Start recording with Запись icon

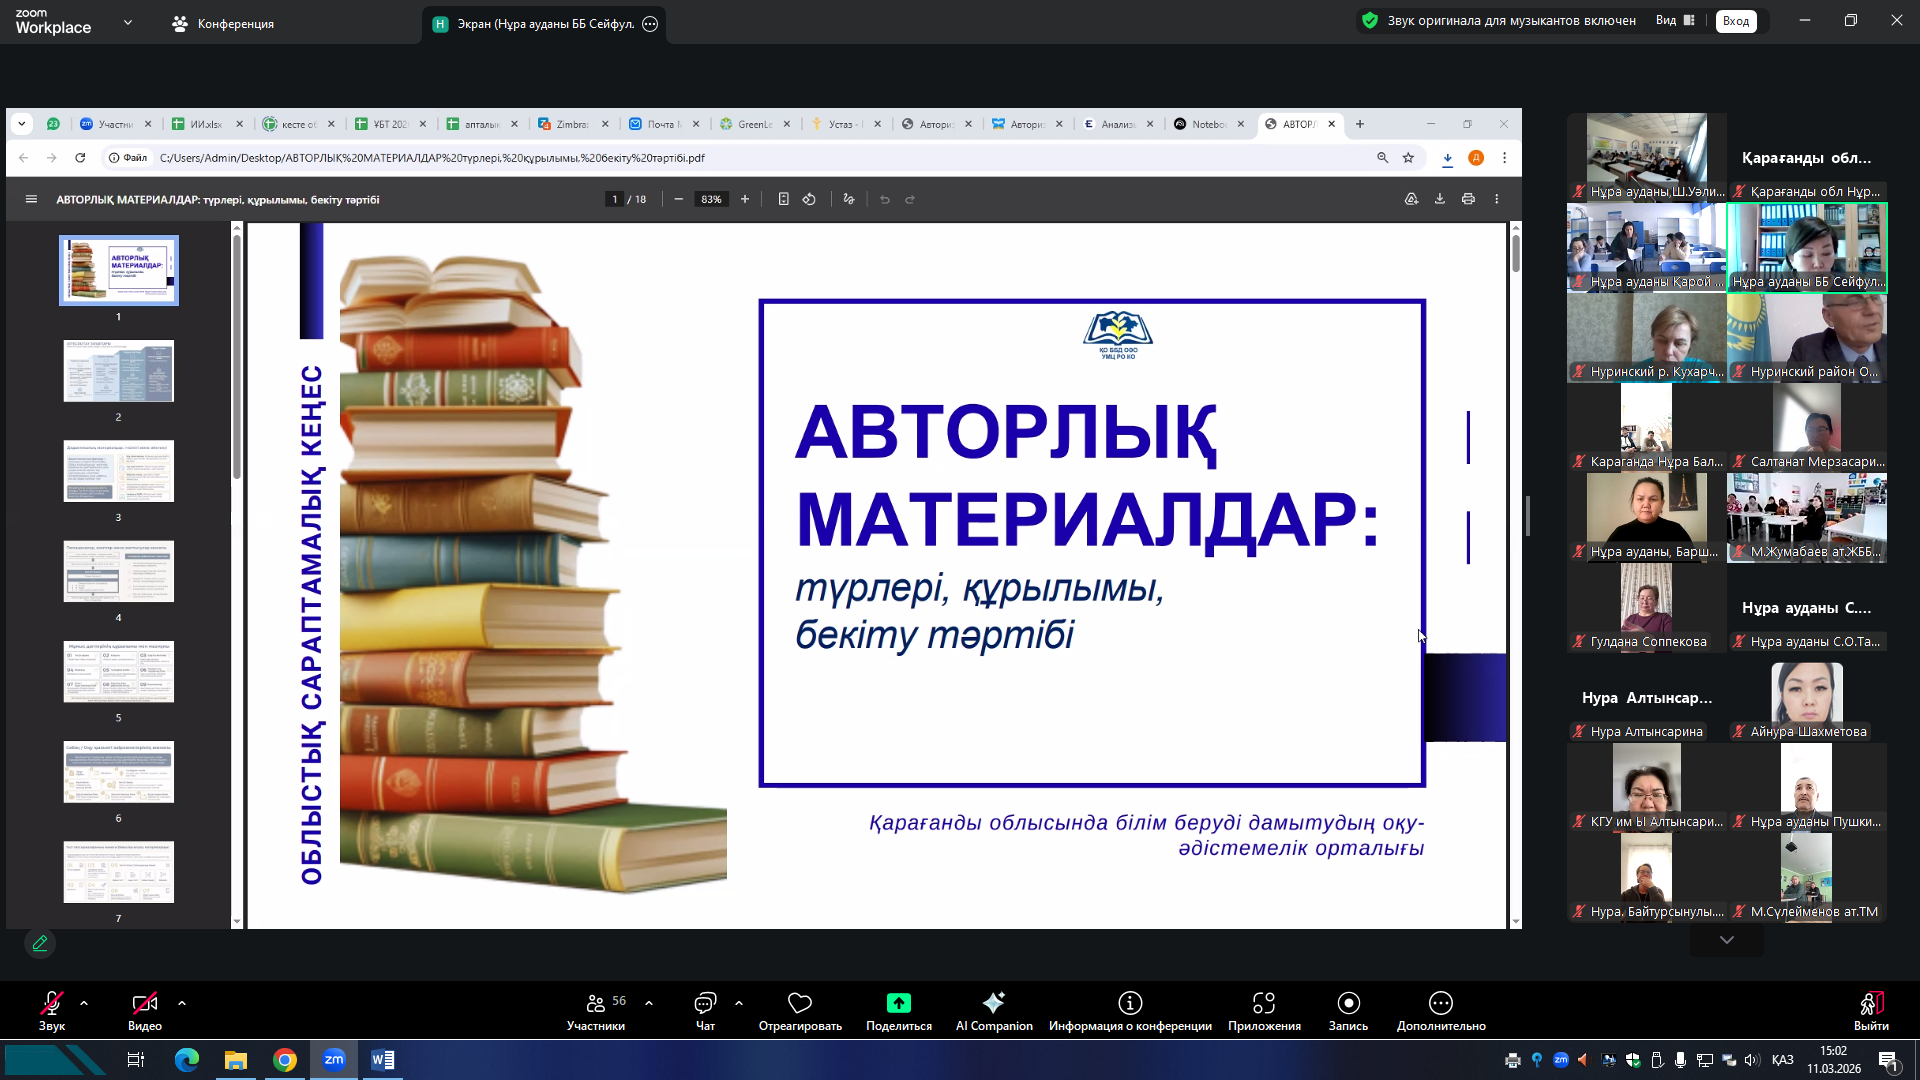click(1348, 1003)
